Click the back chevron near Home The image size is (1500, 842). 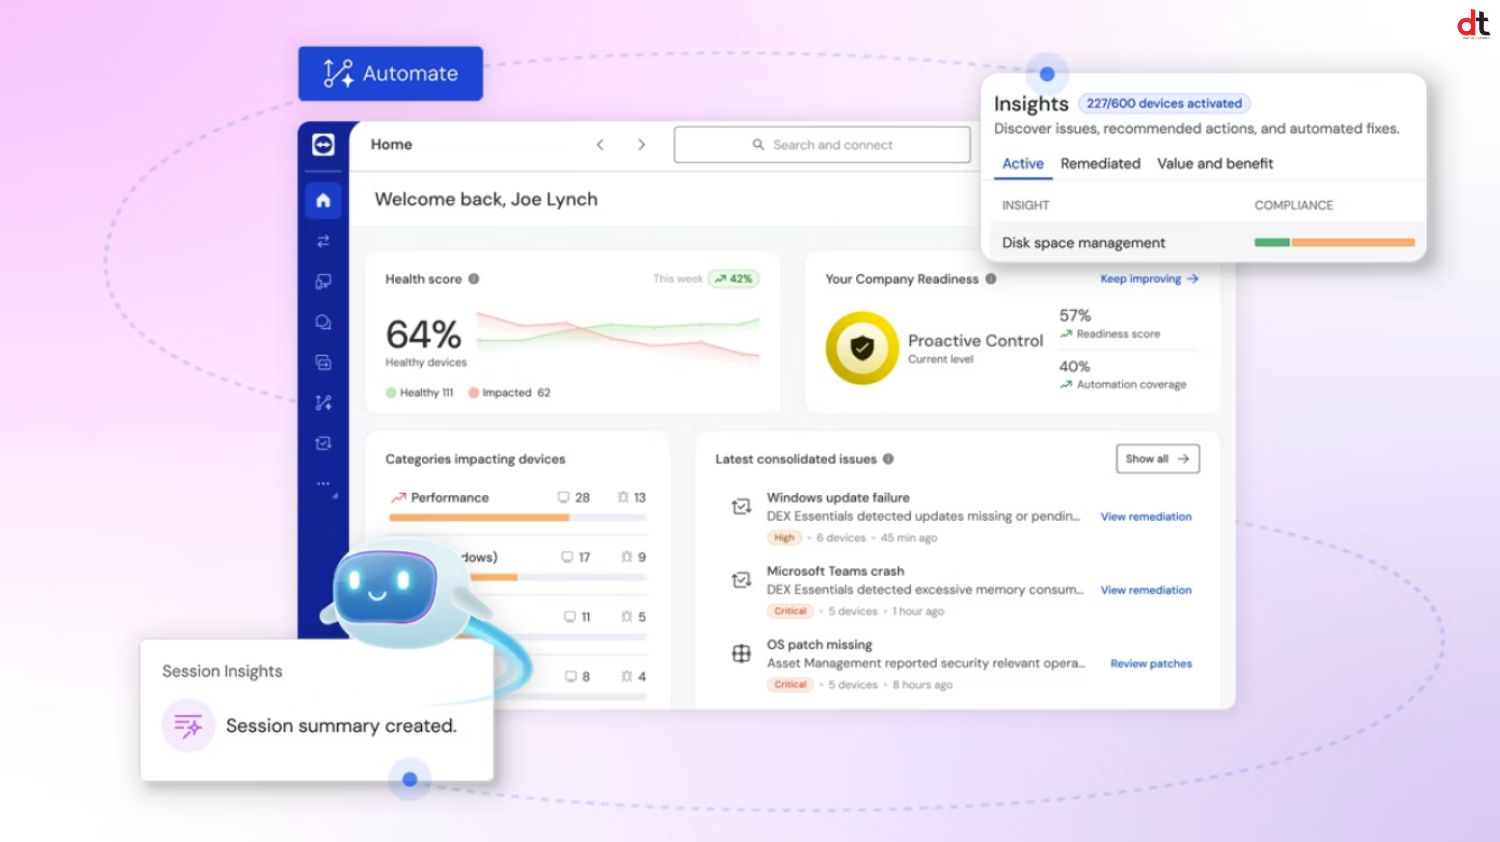coord(600,144)
